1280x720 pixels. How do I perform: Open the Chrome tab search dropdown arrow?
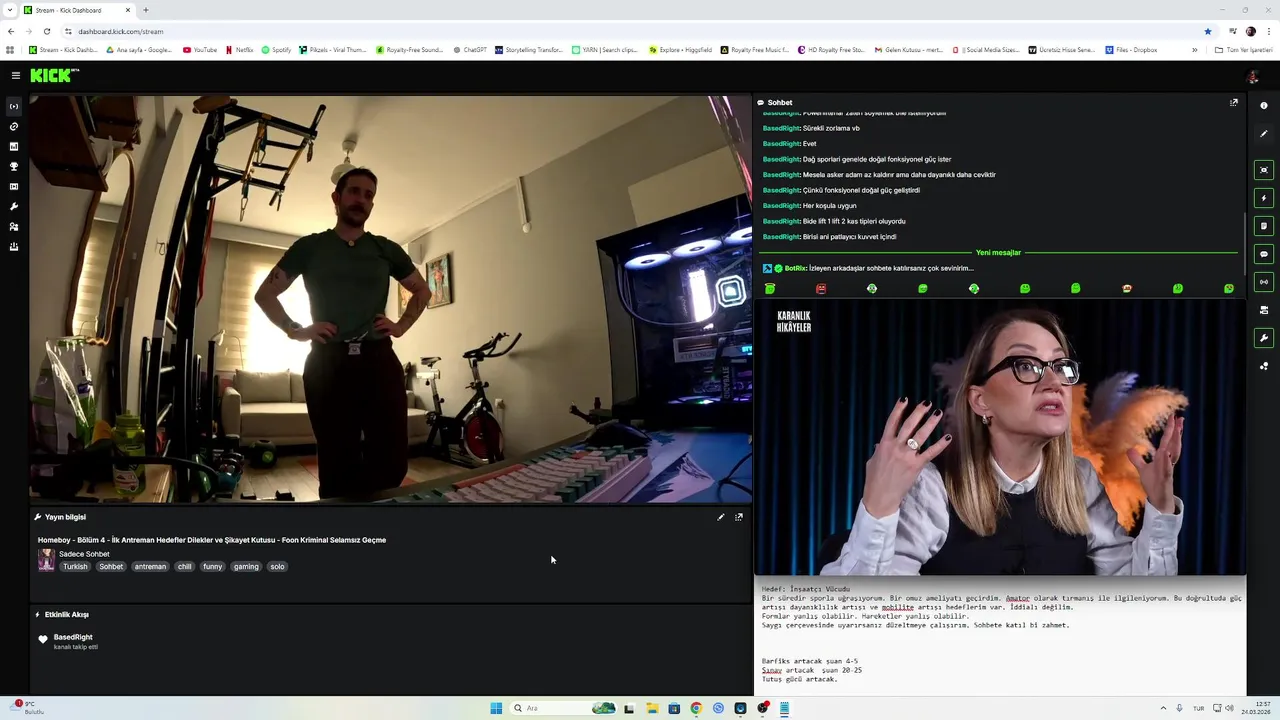pyautogui.click(x=11, y=10)
